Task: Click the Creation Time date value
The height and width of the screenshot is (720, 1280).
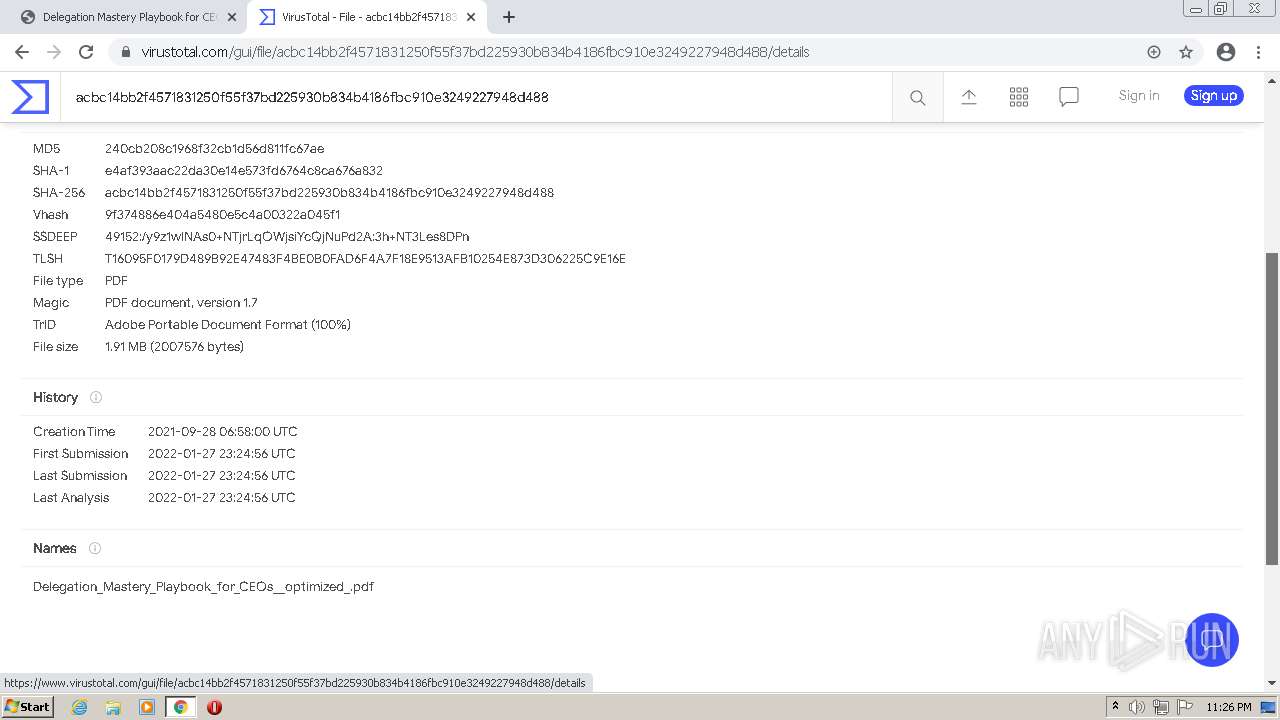Action: [x=222, y=432]
